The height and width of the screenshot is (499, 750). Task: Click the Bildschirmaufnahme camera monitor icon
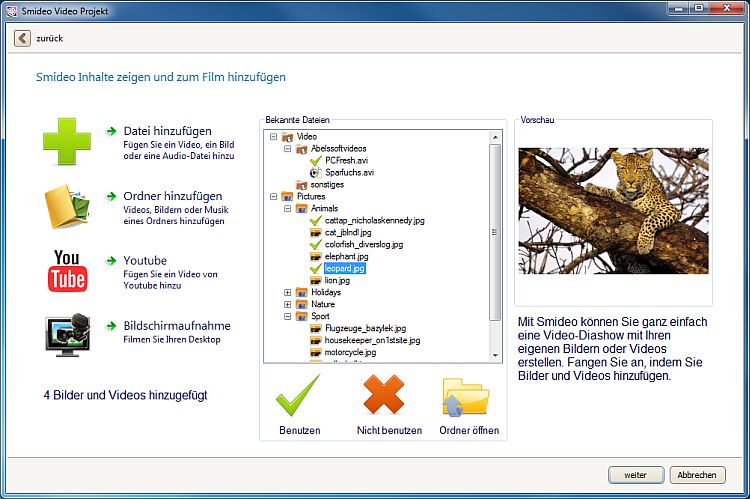66,336
